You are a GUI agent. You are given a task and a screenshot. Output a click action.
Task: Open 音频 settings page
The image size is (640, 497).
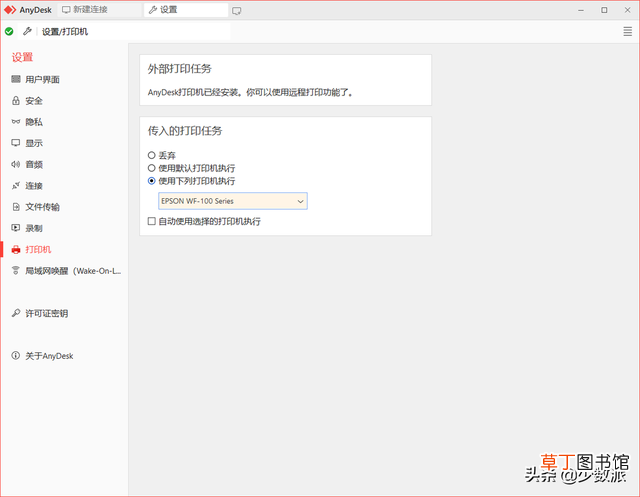(x=64, y=164)
